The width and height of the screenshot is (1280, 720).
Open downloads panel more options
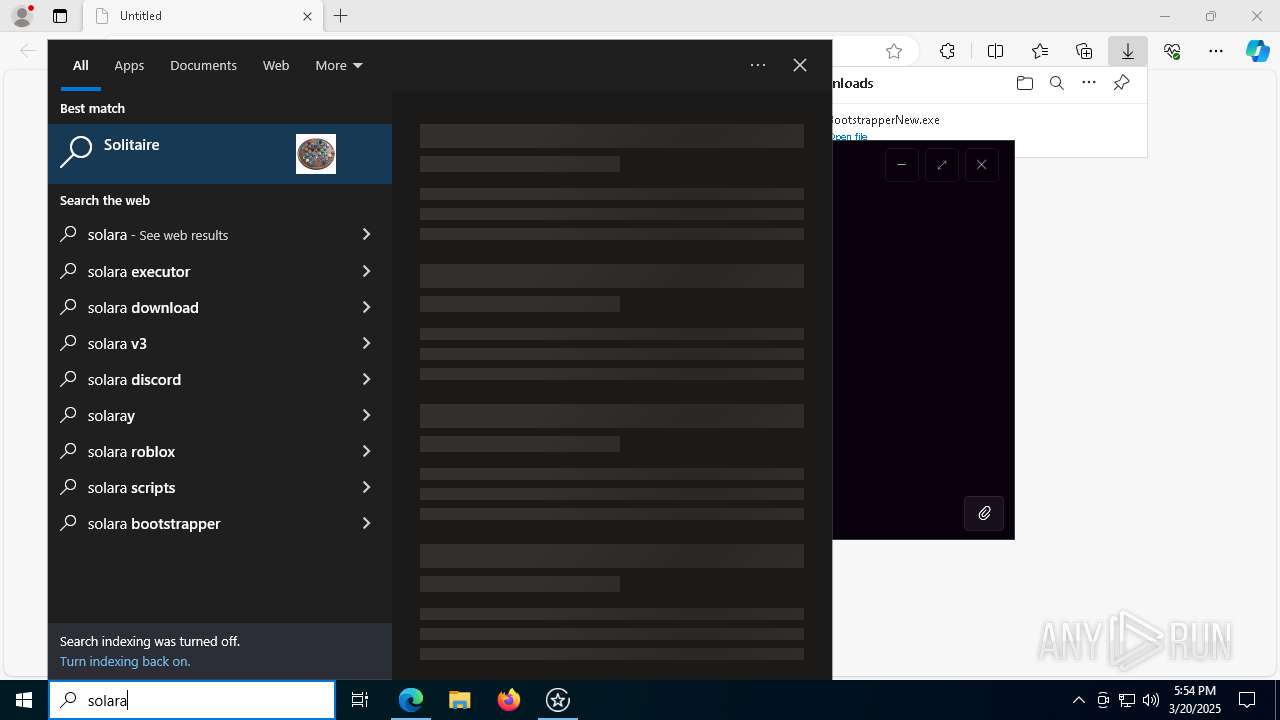tap(1089, 83)
